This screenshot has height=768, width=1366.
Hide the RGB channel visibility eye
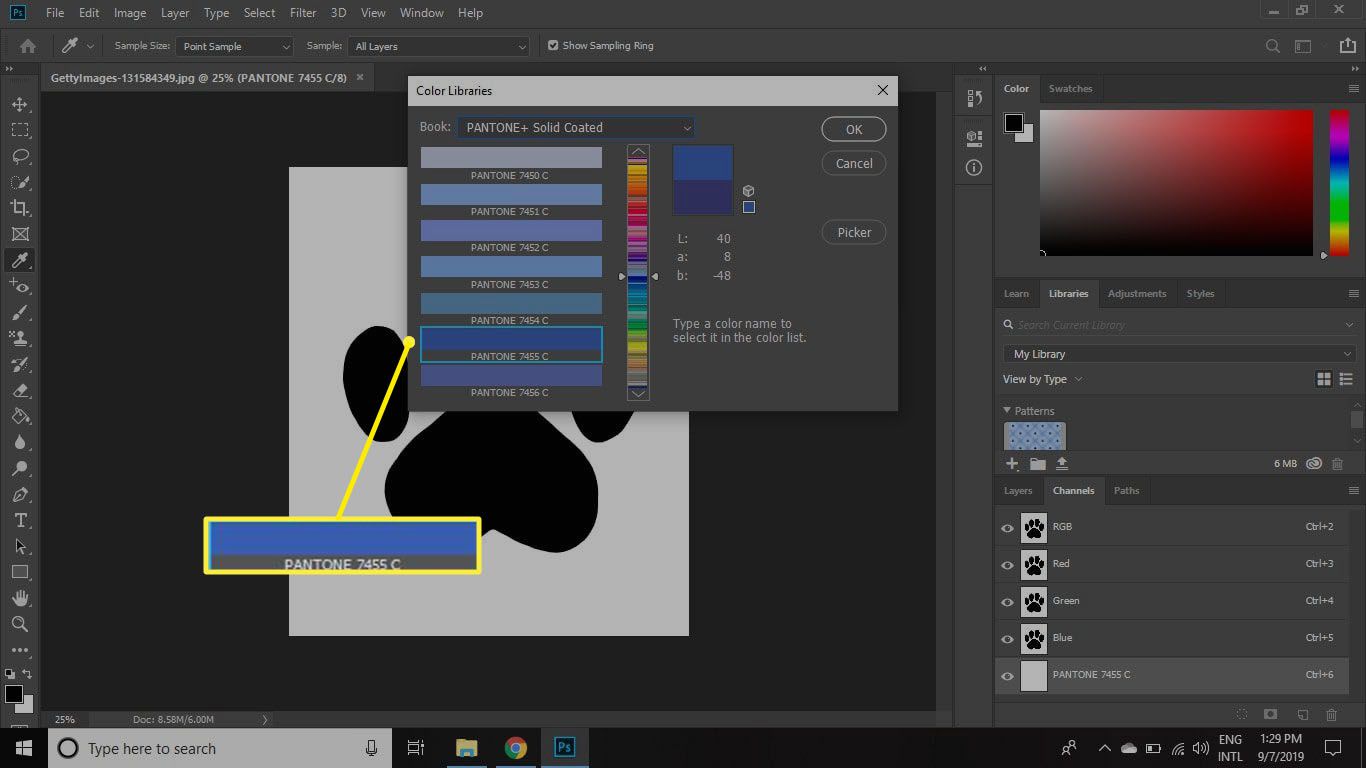[1007, 528]
